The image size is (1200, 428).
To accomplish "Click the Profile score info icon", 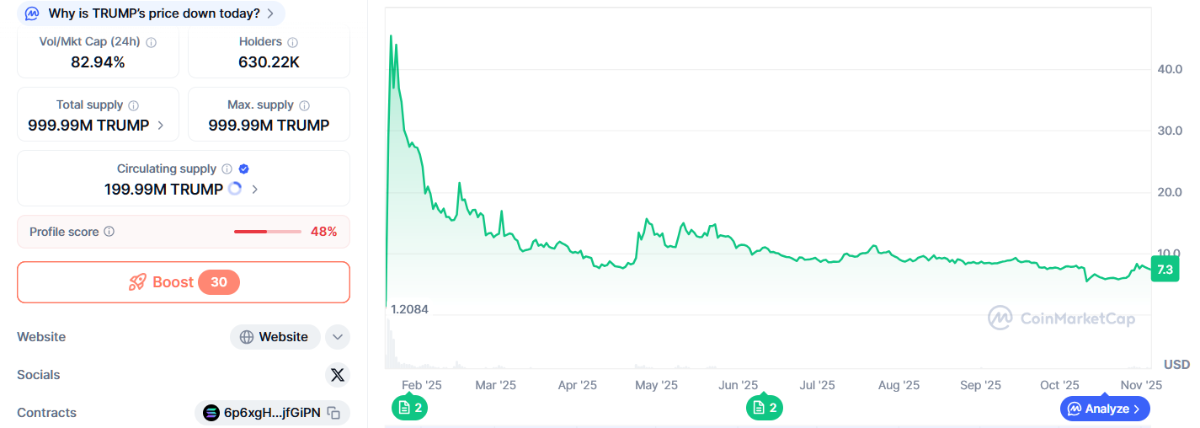I will click(x=109, y=232).
